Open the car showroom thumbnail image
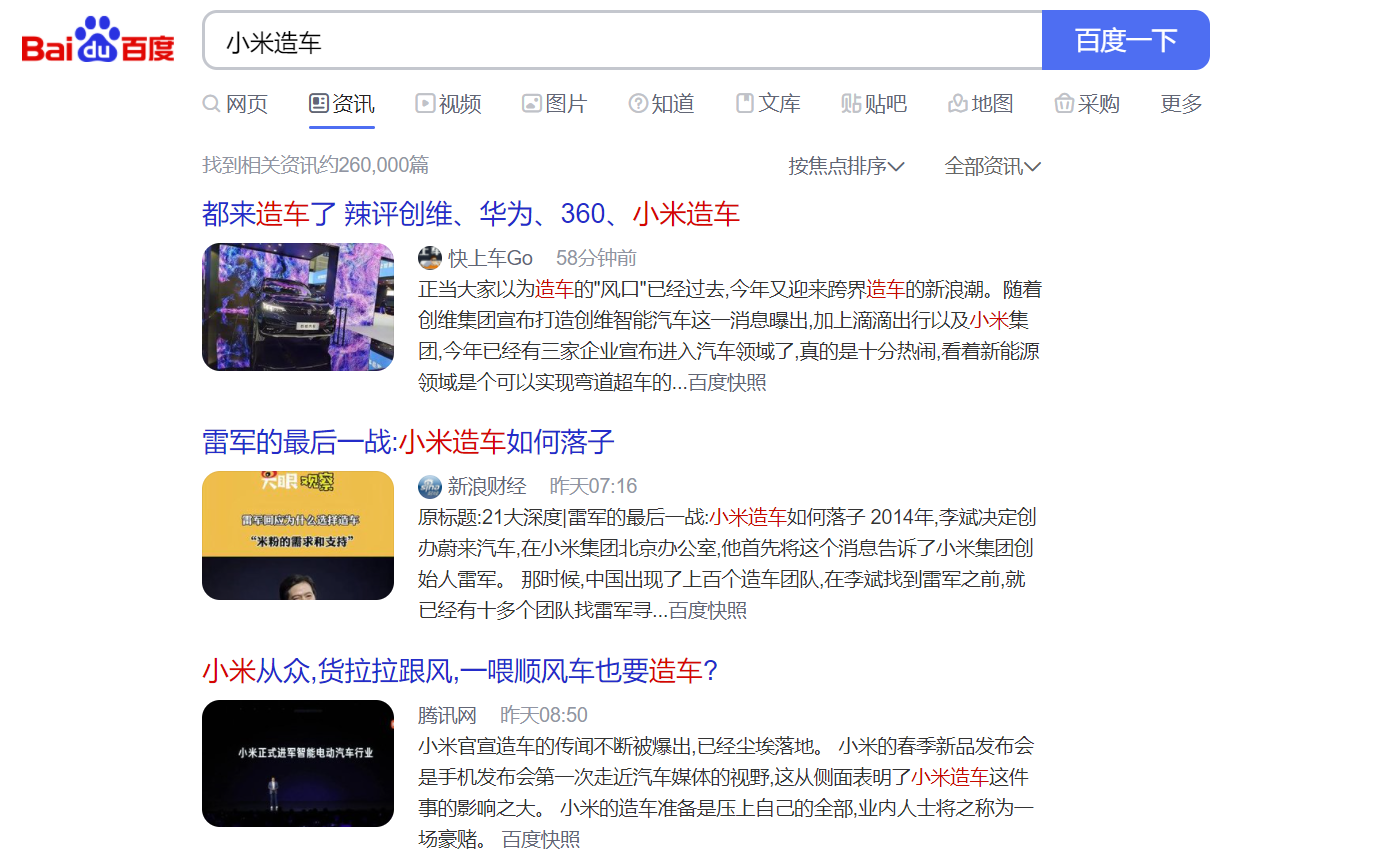Image resolution: width=1381 pixels, height=857 pixels. click(x=298, y=307)
